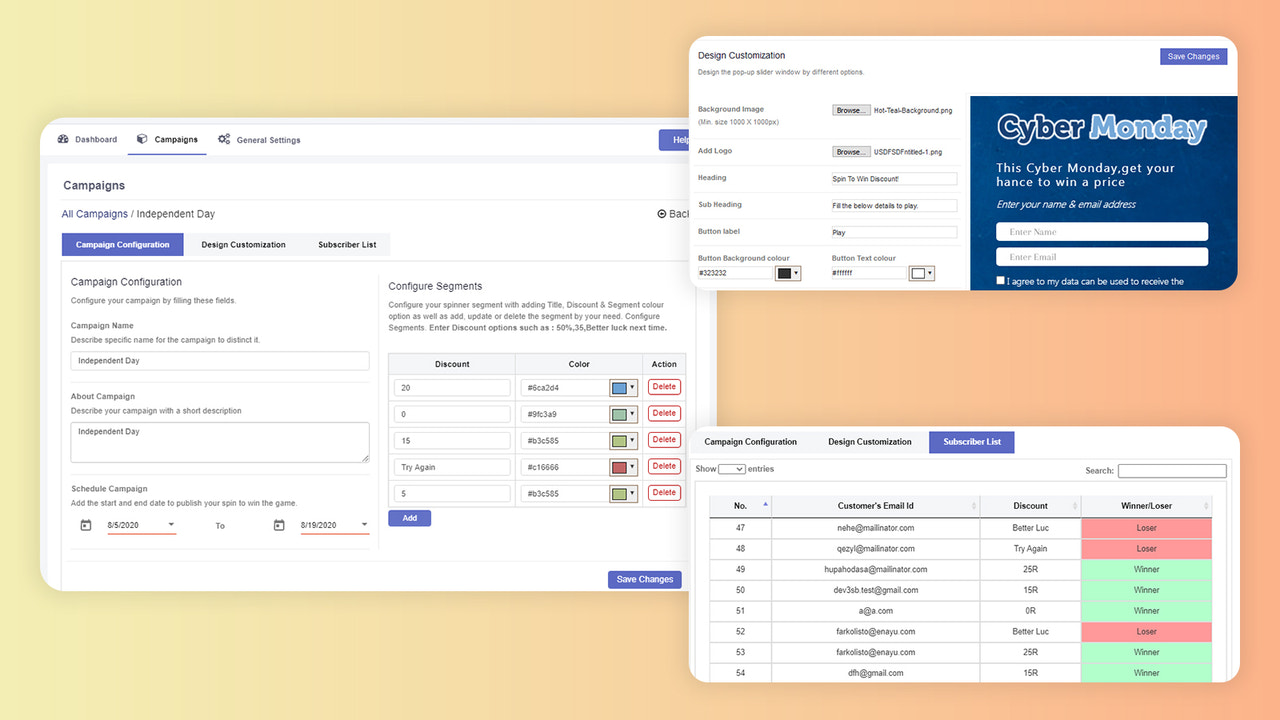Click the All Campaigns breadcrumb link

tap(94, 213)
